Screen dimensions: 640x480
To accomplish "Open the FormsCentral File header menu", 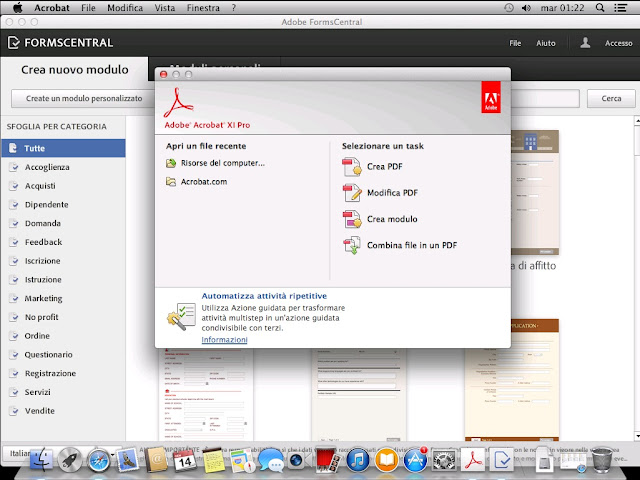I will (515, 43).
